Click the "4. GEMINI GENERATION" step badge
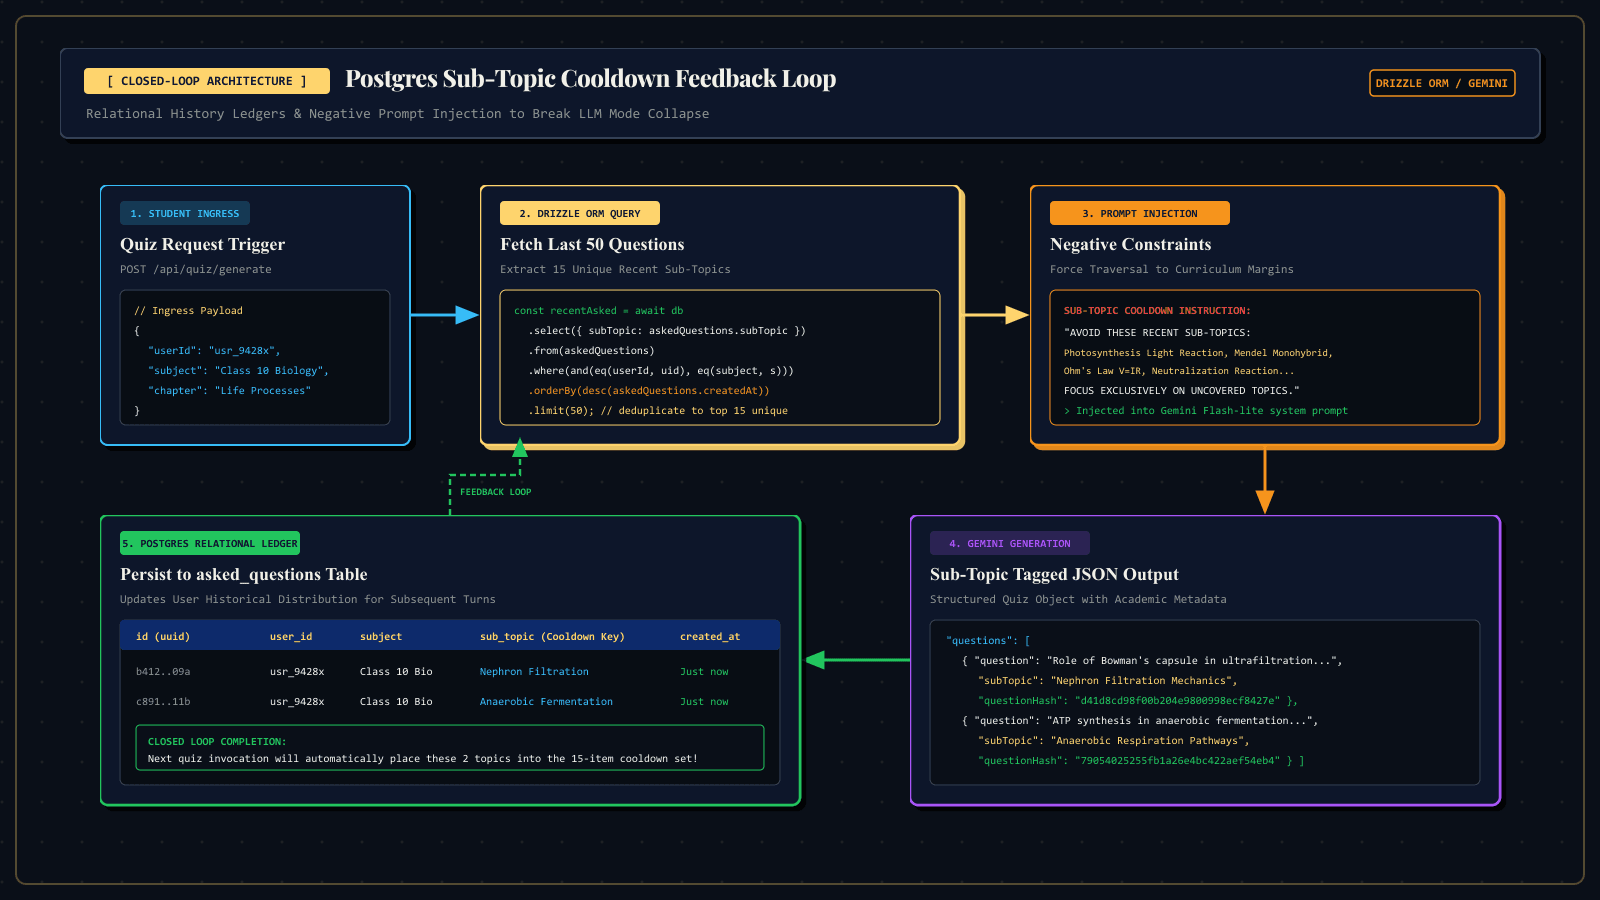 (1010, 543)
